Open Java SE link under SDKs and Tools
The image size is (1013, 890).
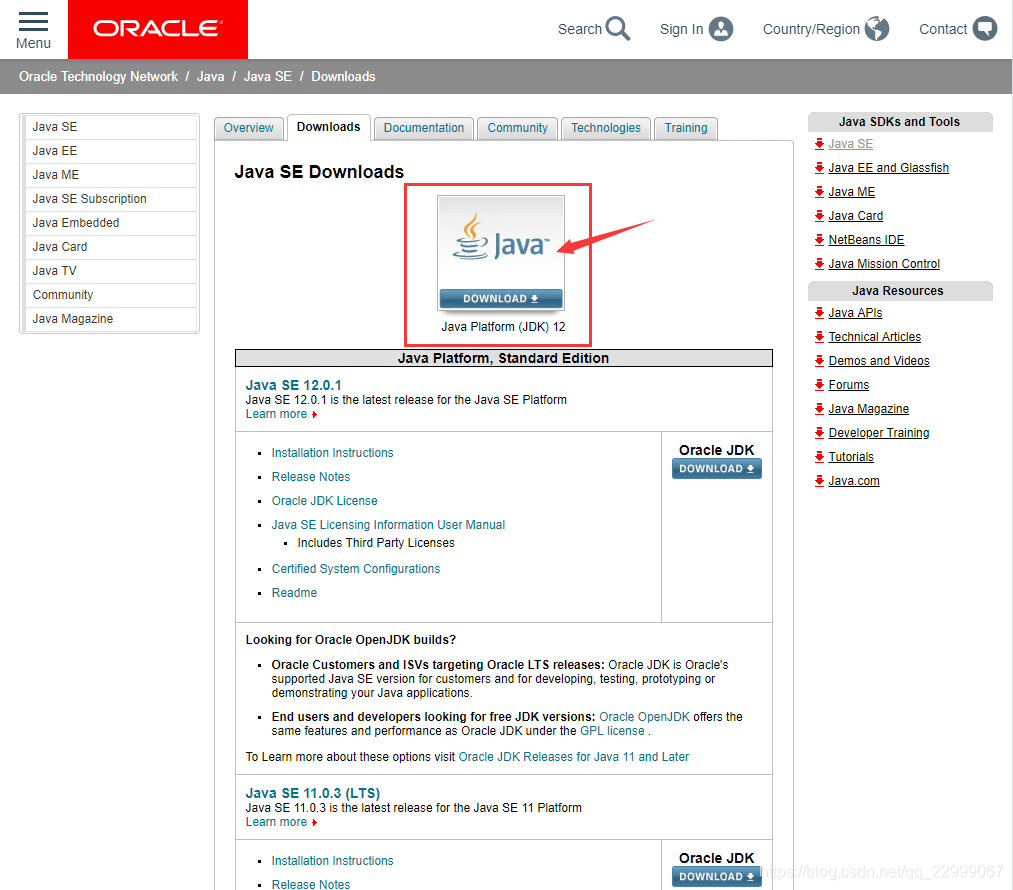[850, 143]
